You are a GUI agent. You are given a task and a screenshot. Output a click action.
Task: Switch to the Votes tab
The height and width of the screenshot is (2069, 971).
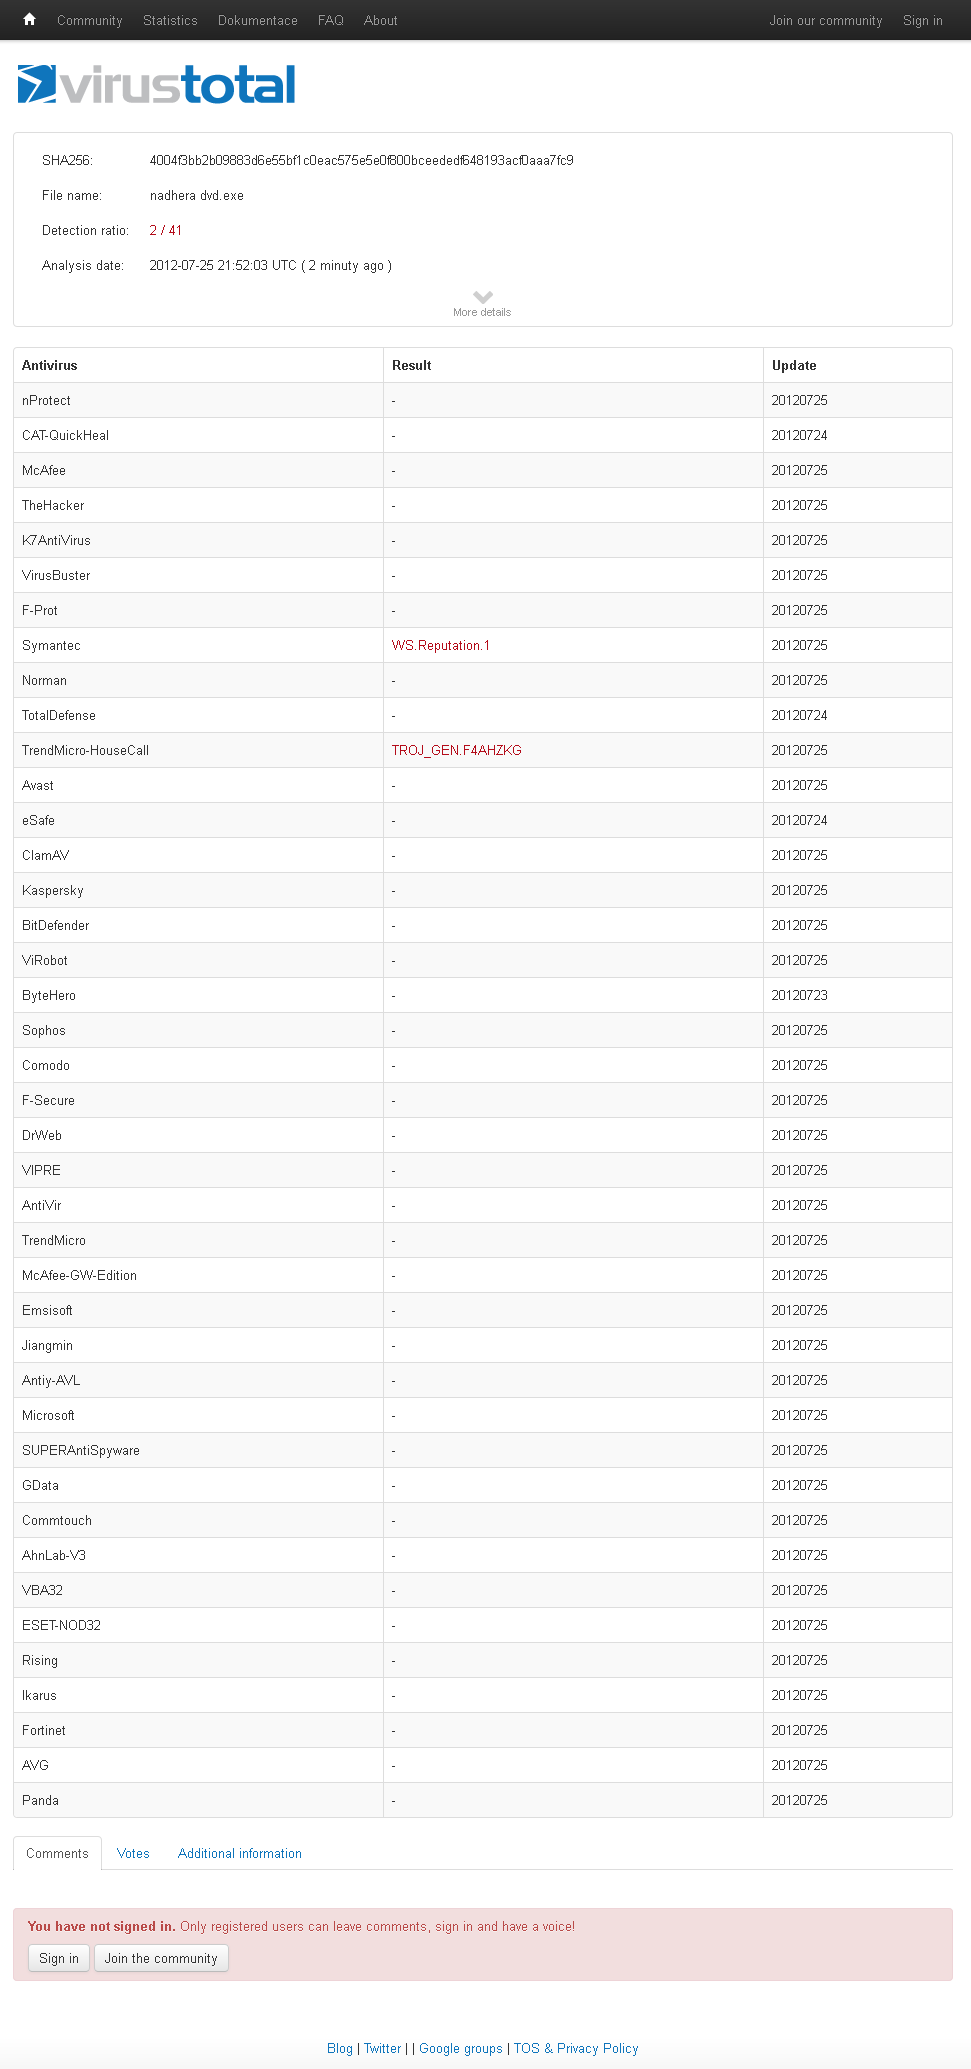133,1853
